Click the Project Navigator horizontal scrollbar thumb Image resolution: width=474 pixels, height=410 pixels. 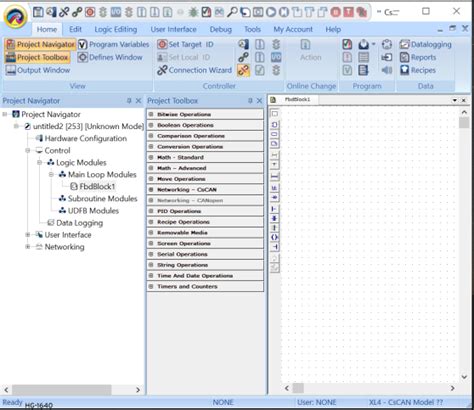[x=62, y=390]
